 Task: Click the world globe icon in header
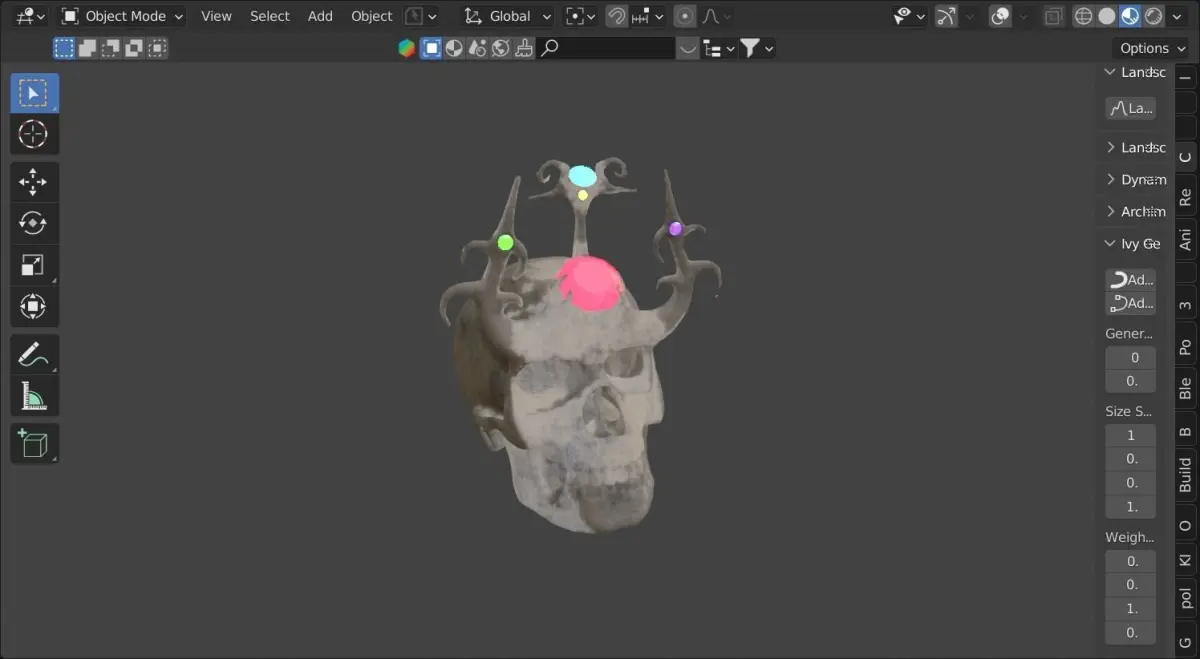point(500,48)
